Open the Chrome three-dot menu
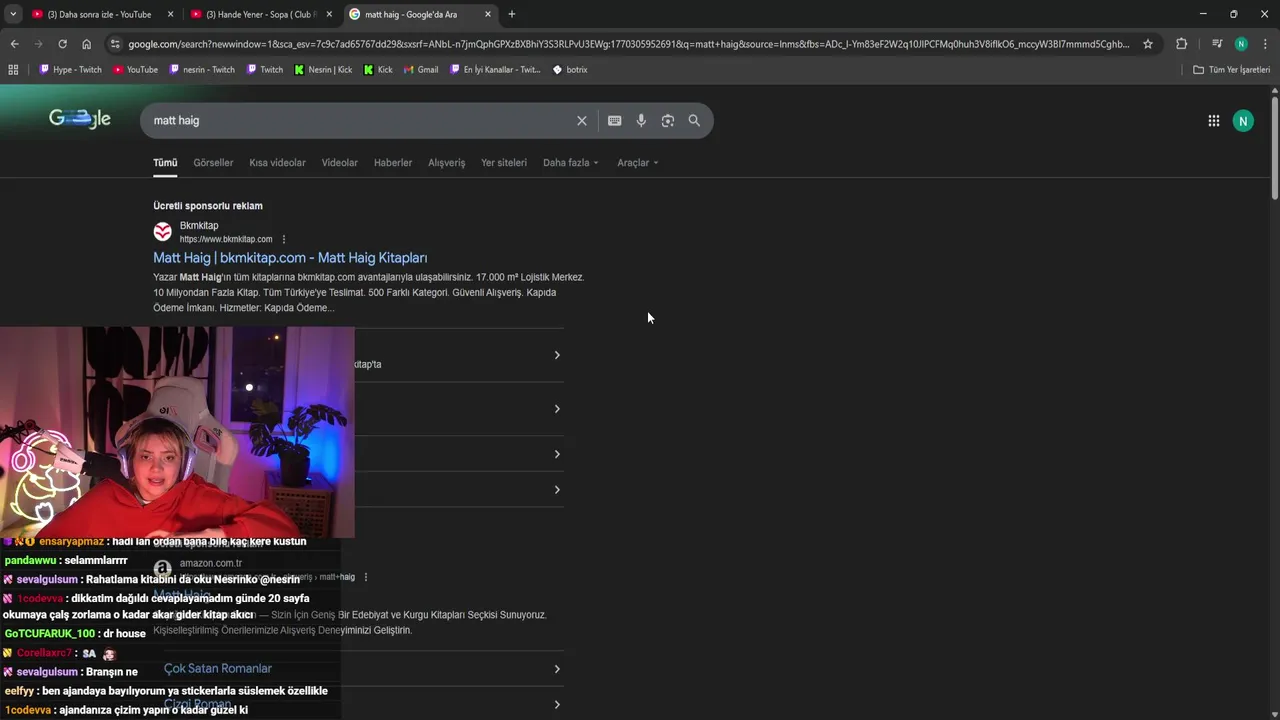 (1265, 44)
